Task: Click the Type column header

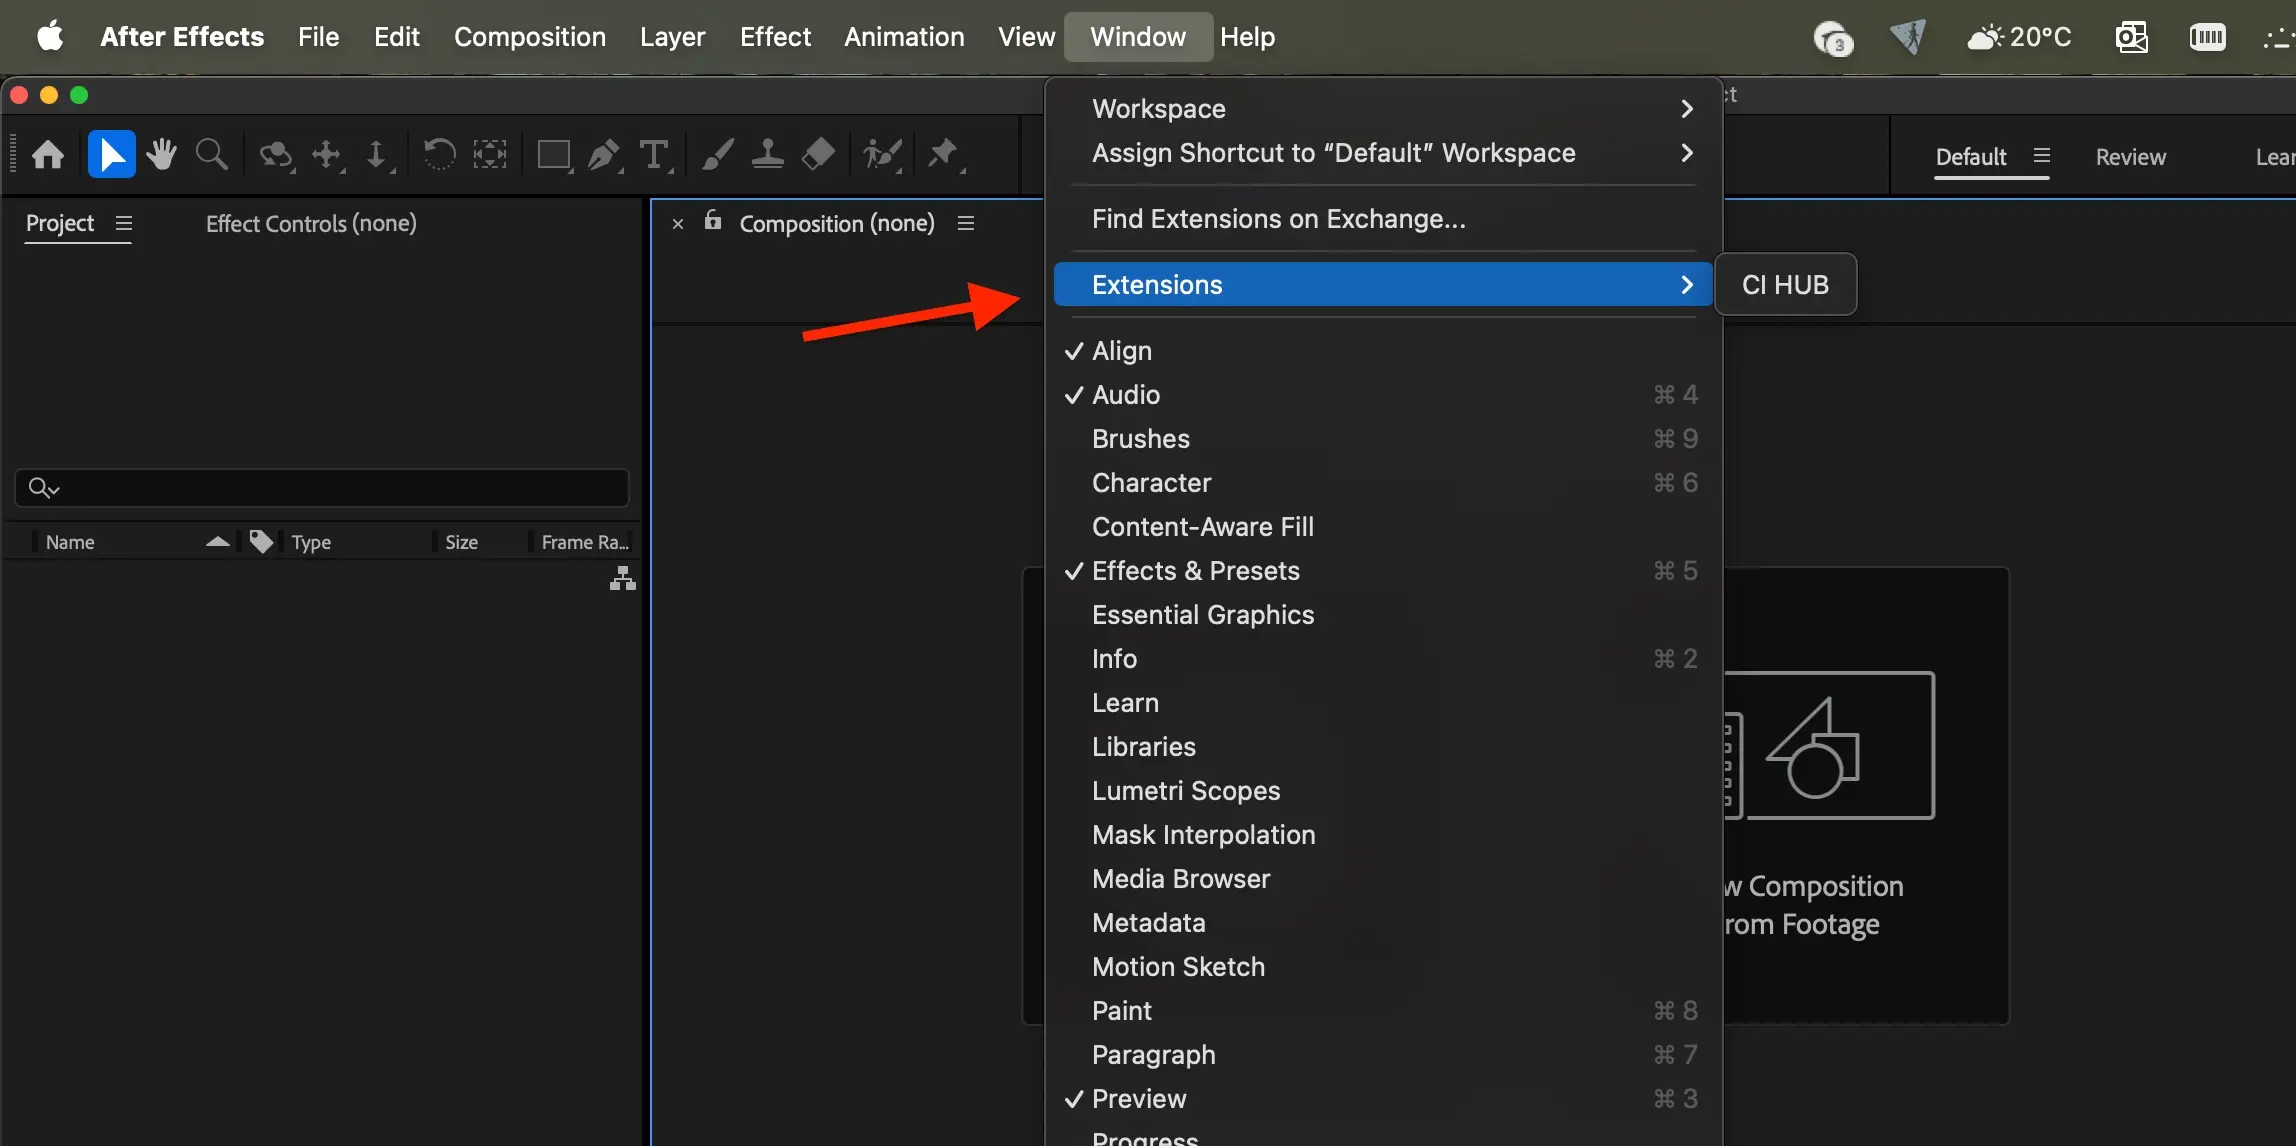Action: (x=311, y=542)
